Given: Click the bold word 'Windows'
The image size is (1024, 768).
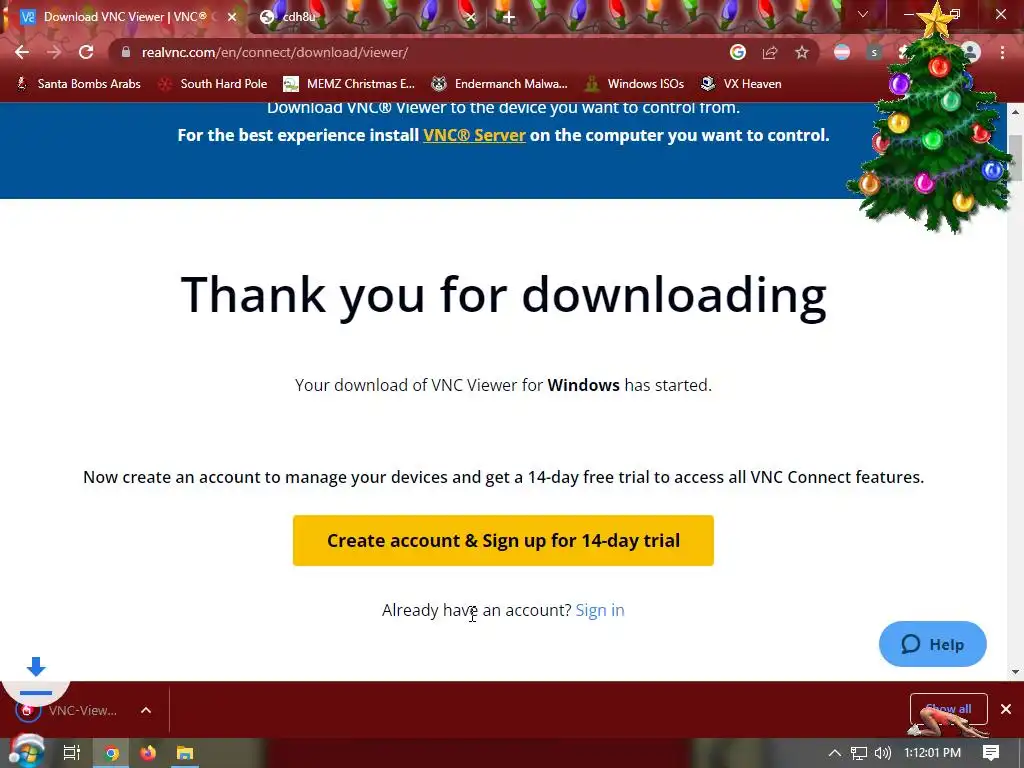Looking at the screenshot, I should coord(583,385).
